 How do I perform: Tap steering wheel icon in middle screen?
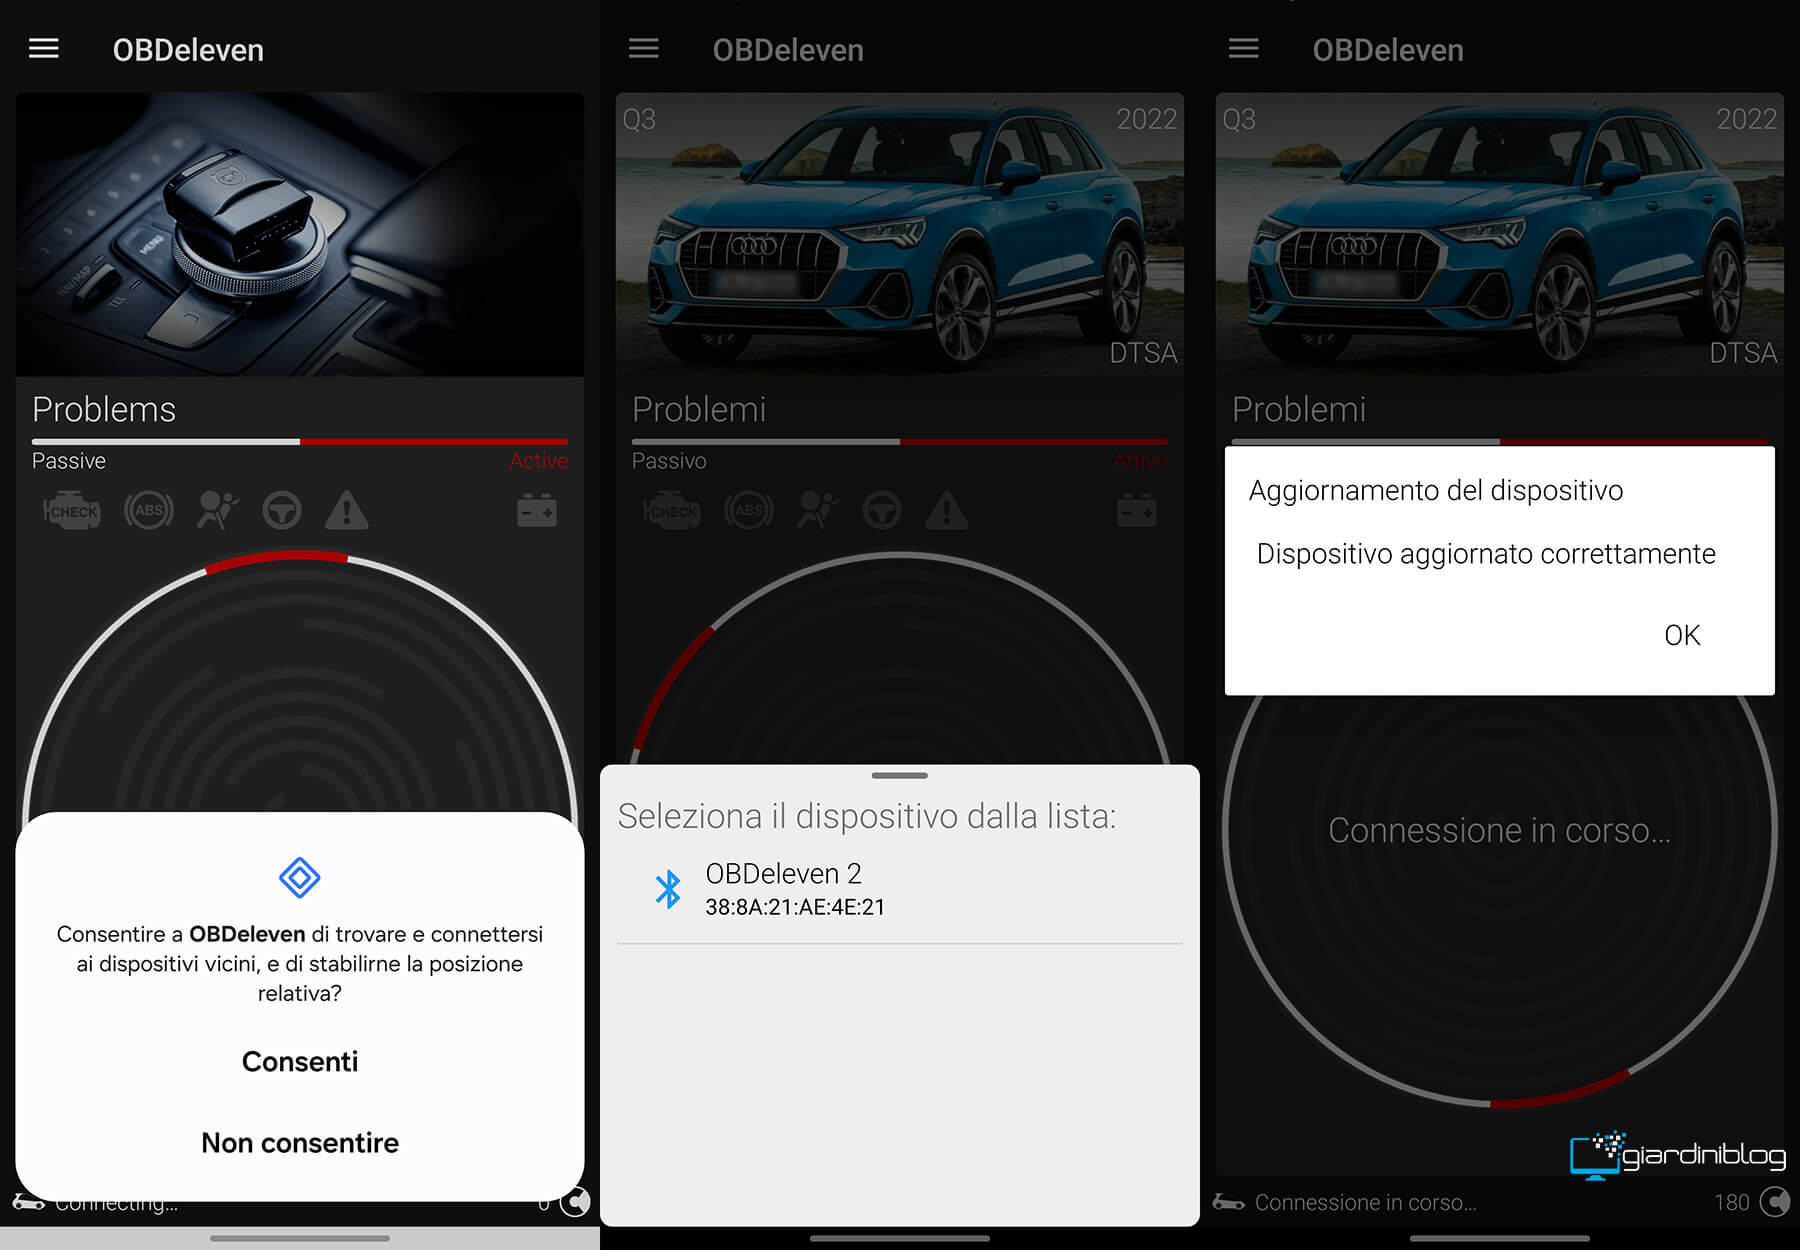click(882, 511)
